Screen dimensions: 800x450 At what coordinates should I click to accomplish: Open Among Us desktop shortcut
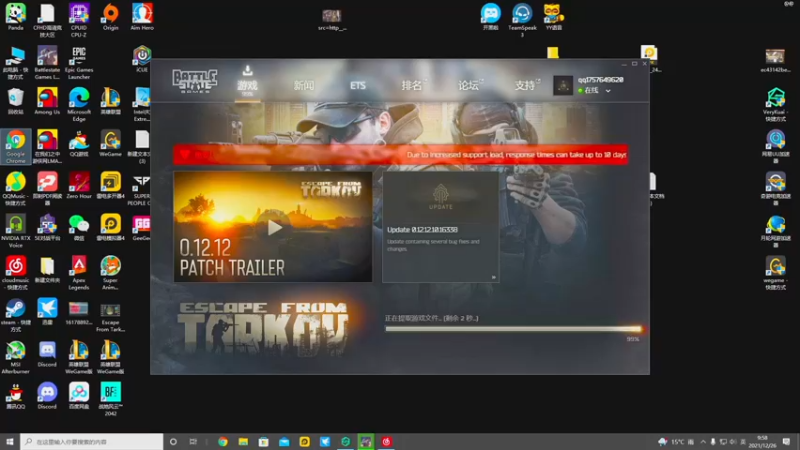pyautogui.click(x=47, y=101)
